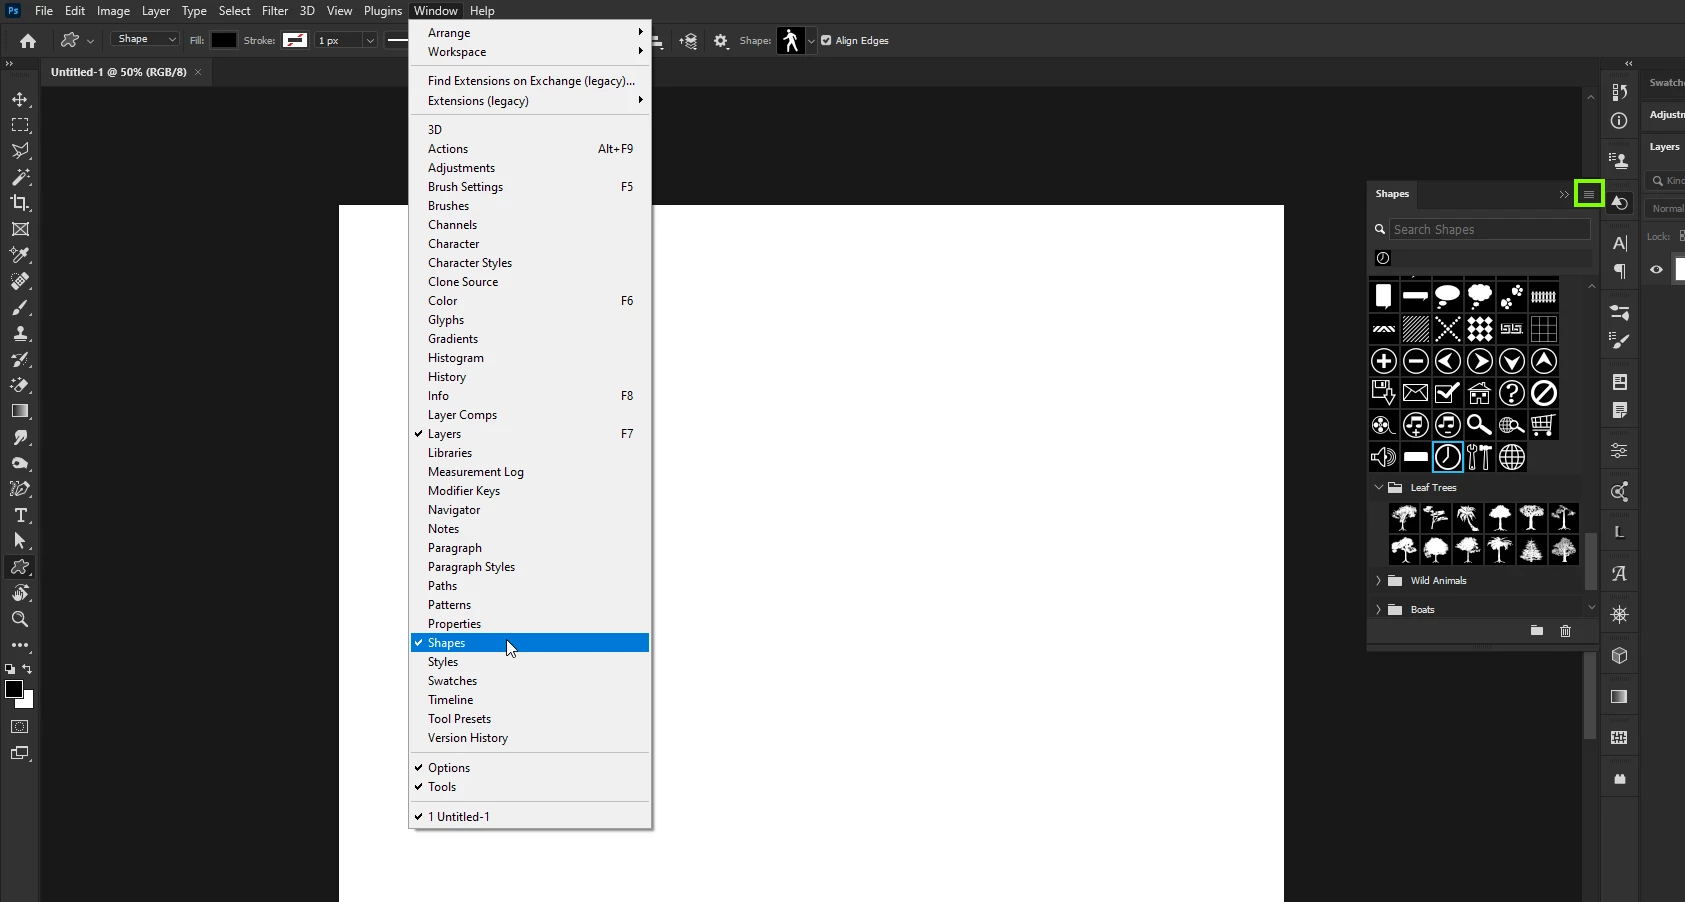Select the Horizontal Type tool
1685x902 pixels.
20,515
